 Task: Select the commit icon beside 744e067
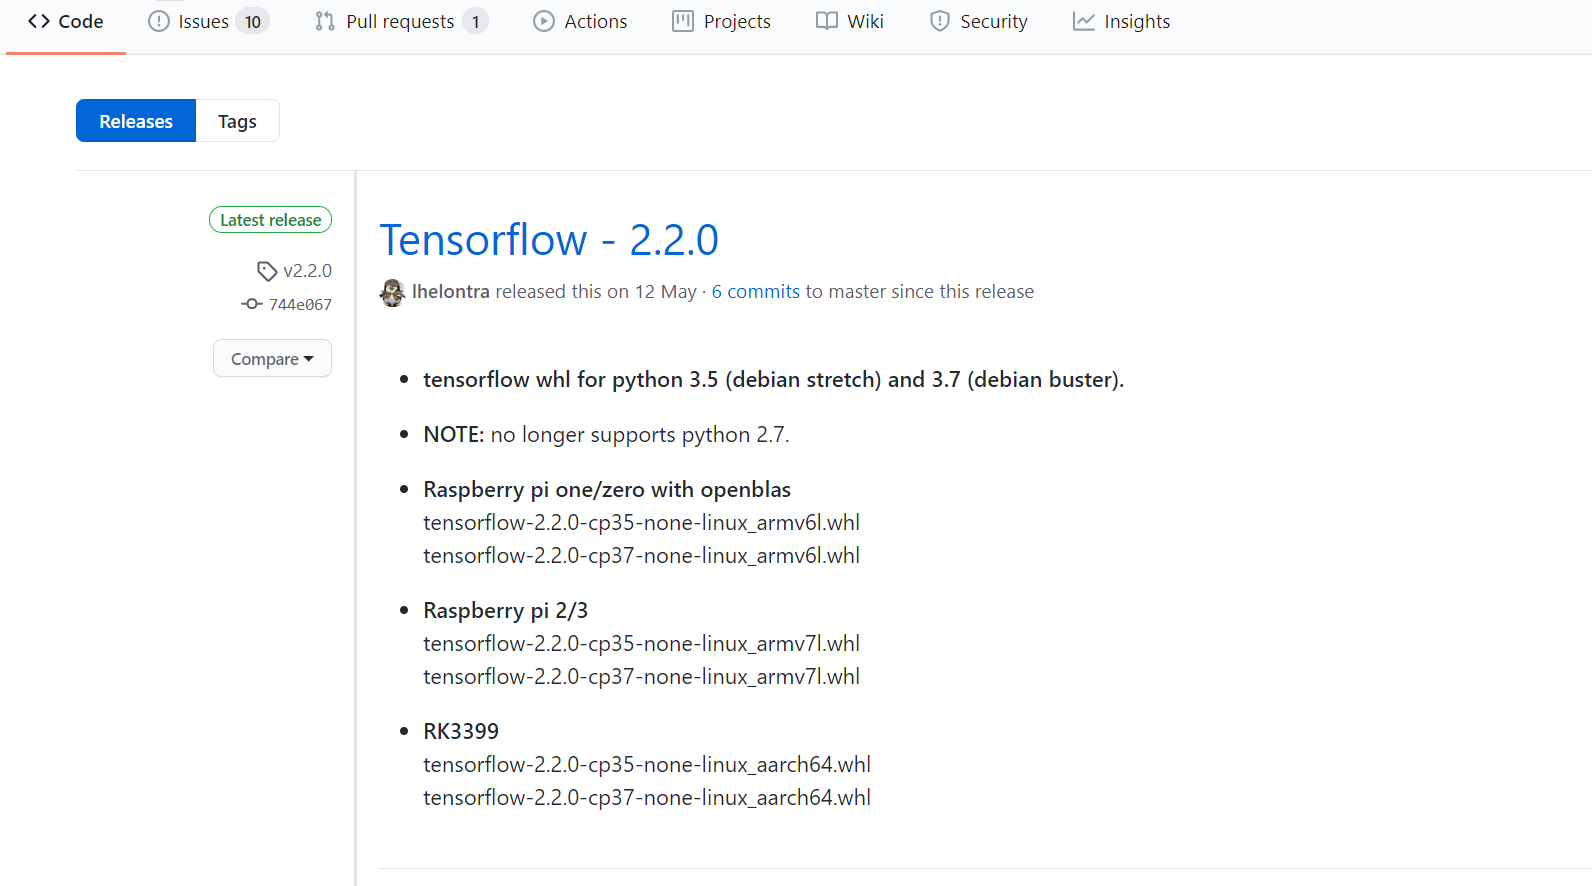(x=250, y=304)
